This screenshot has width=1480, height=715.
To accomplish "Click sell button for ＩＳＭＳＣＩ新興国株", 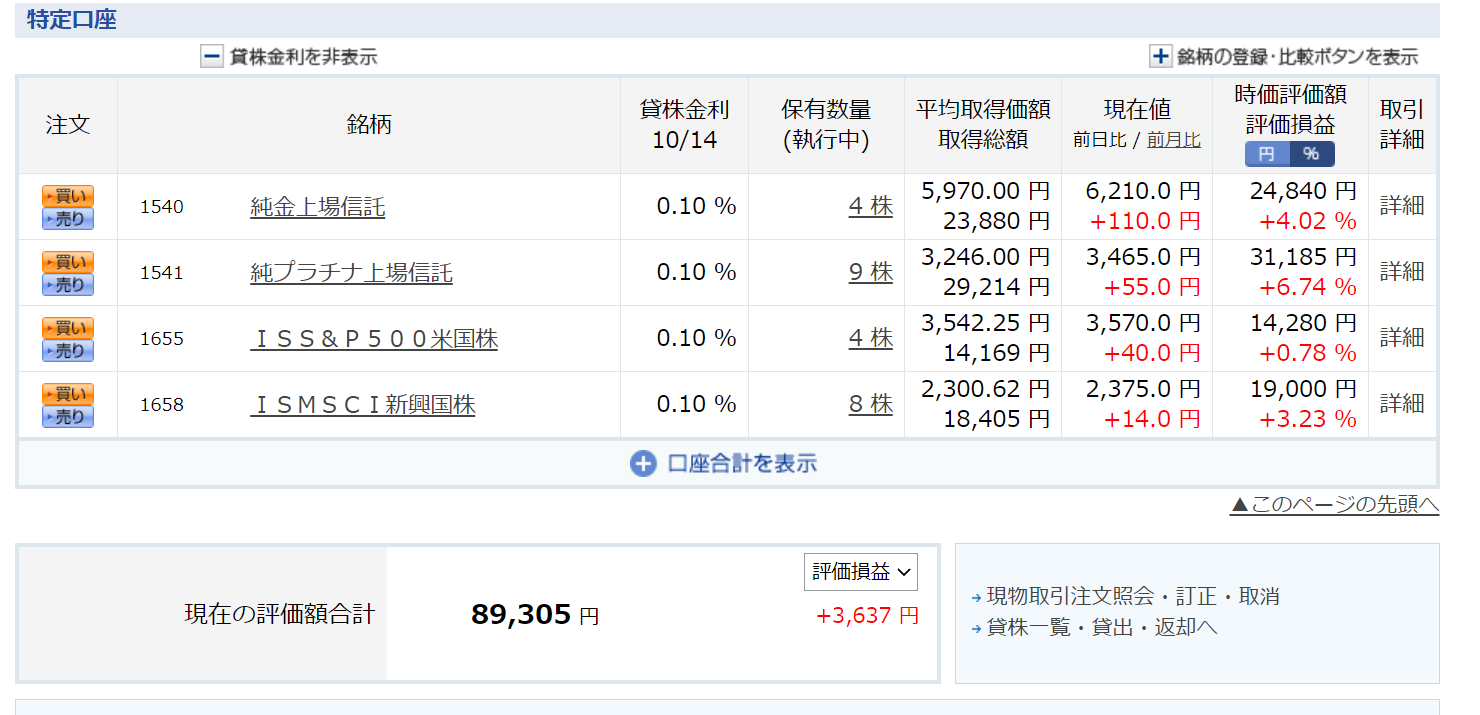I will 68,417.
